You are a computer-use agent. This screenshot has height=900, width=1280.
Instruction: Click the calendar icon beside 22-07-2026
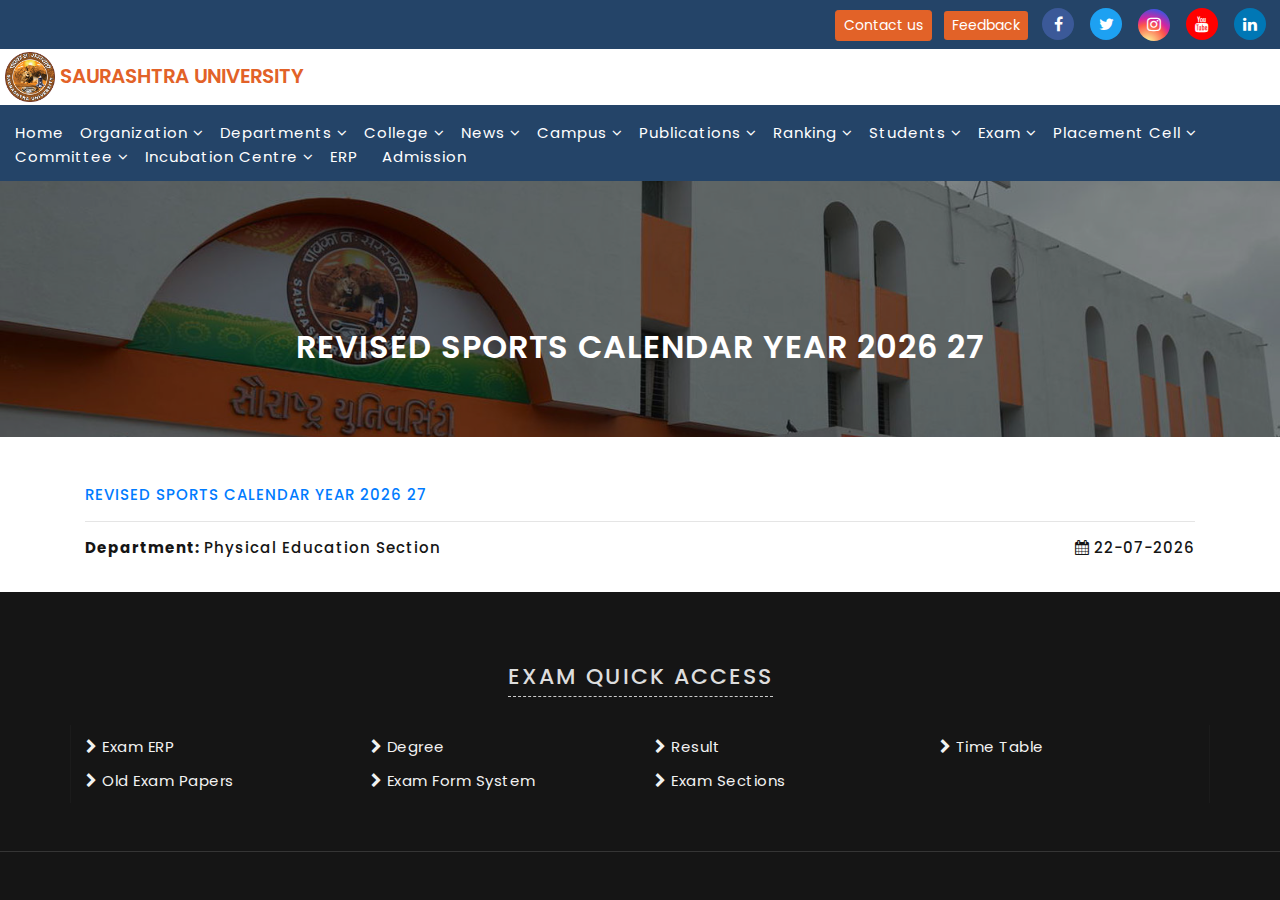1082,548
